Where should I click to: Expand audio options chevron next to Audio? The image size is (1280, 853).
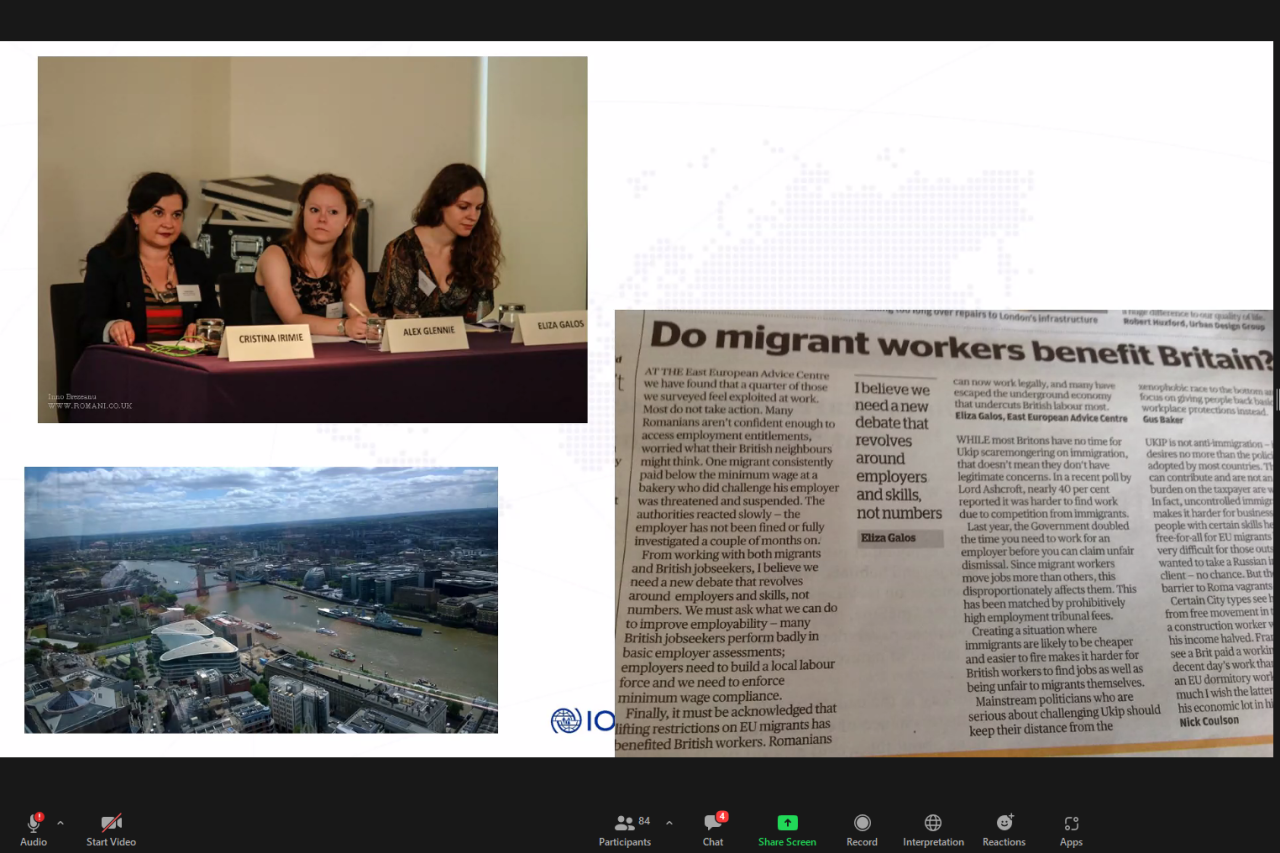(x=60, y=823)
